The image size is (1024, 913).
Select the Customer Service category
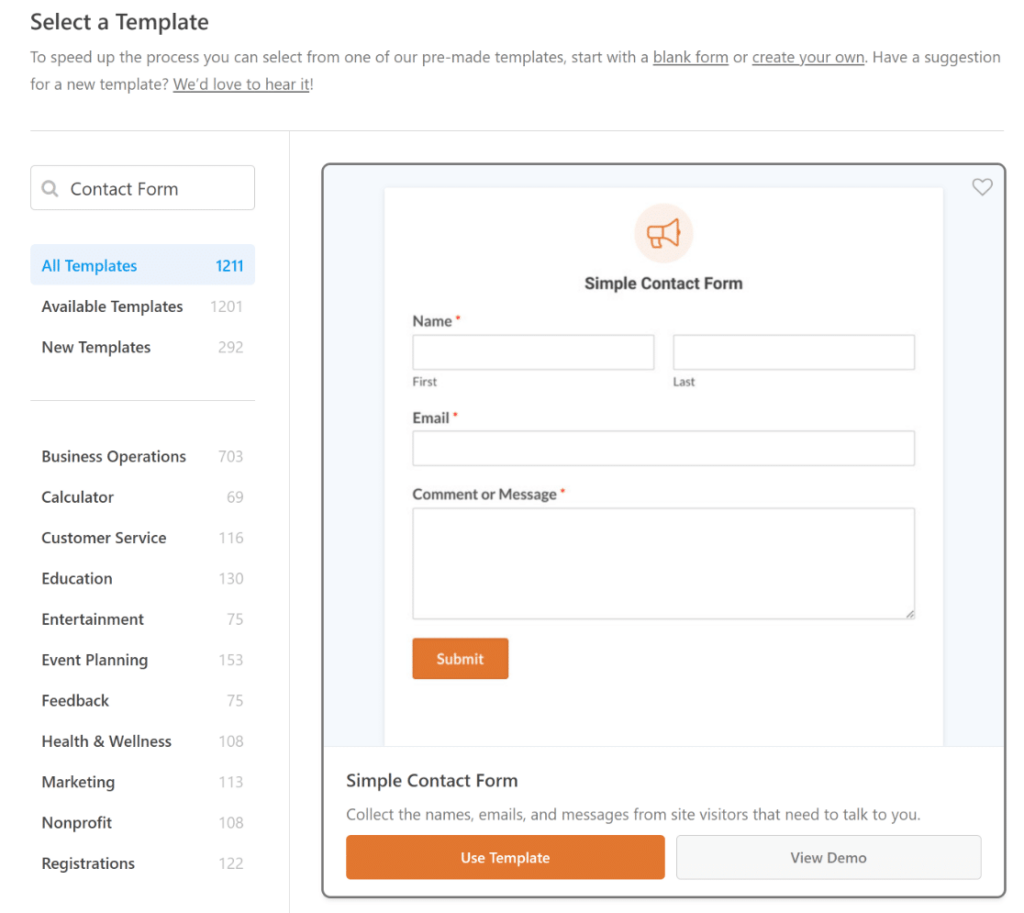(x=104, y=537)
